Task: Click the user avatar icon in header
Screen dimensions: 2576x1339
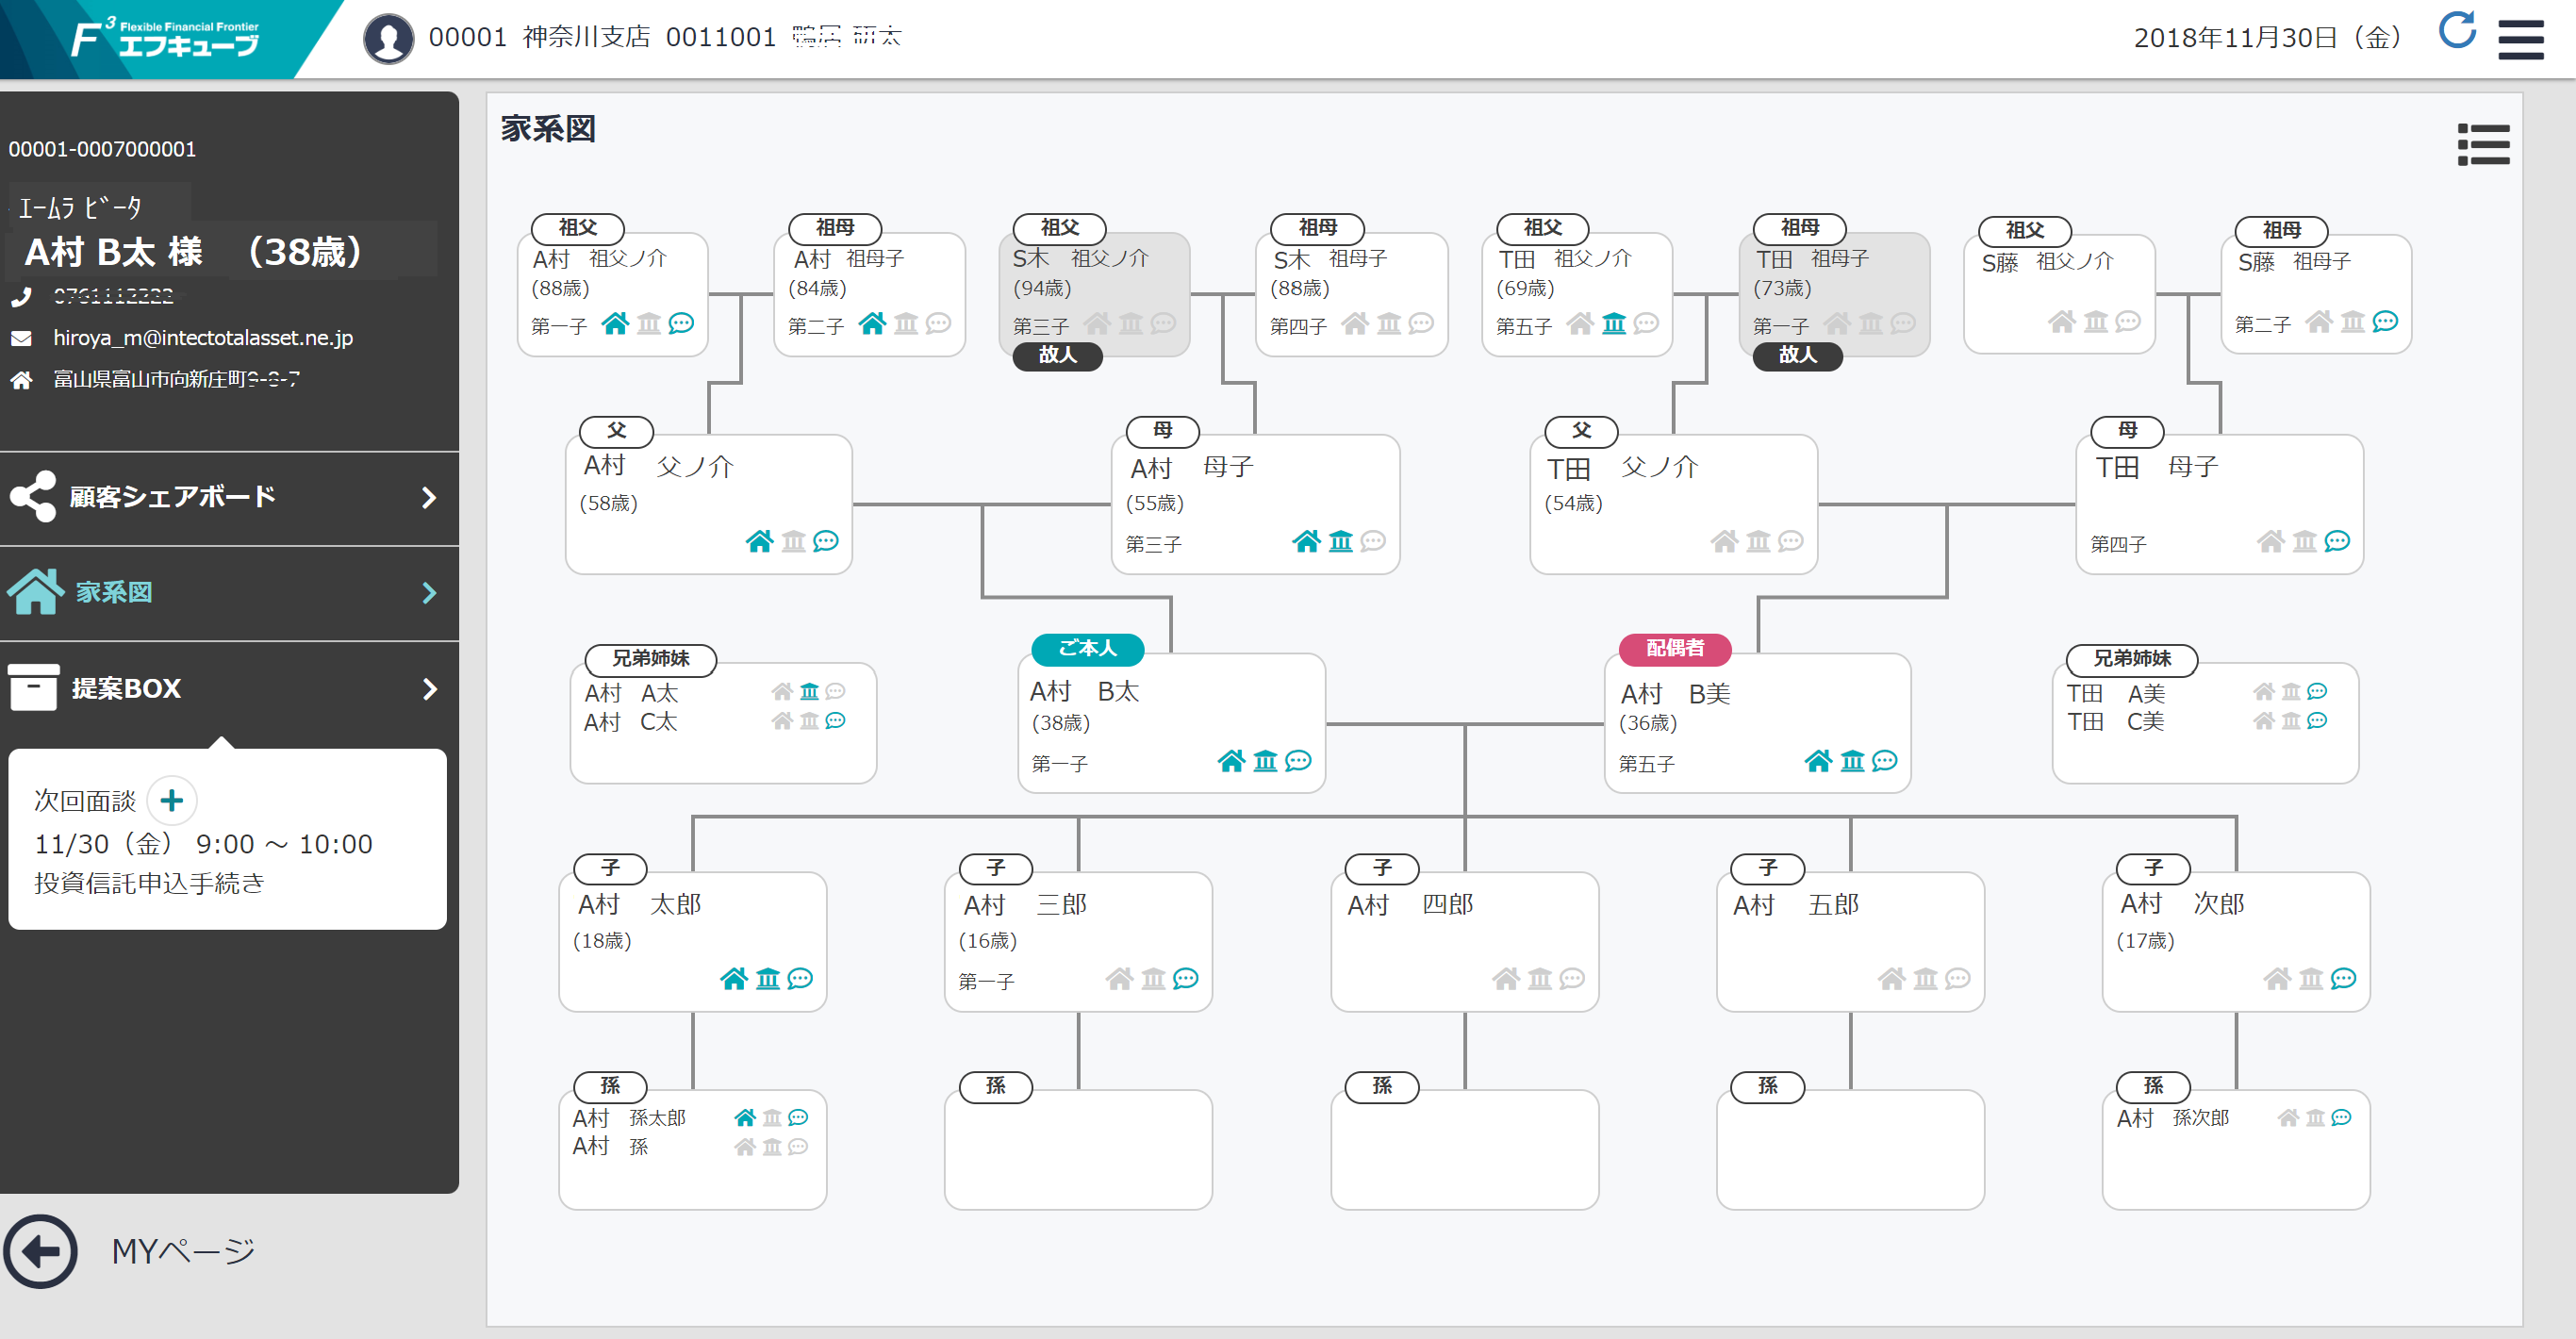Action: point(388,39)
